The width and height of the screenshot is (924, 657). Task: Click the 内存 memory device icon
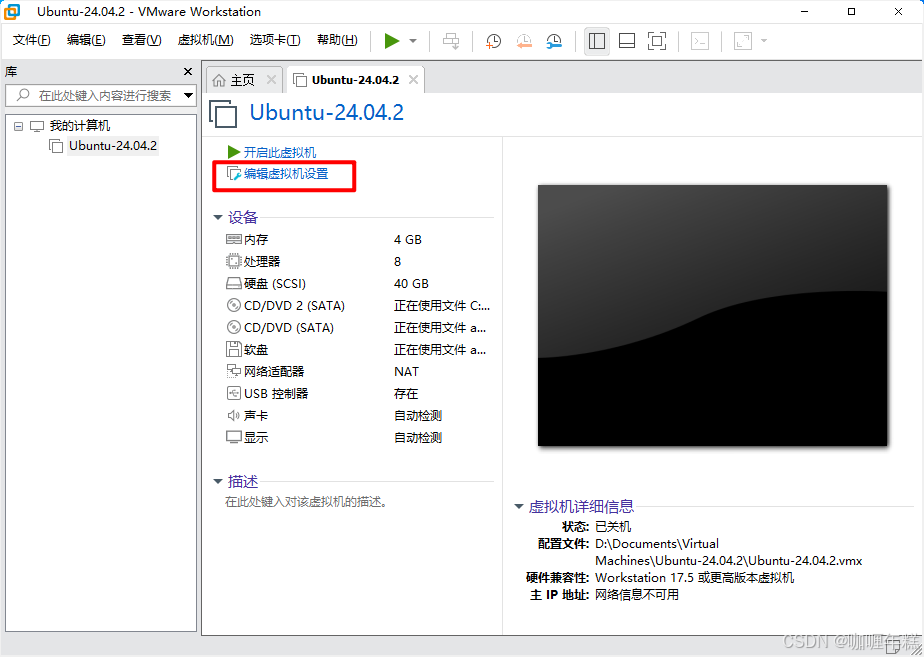tap(233, 239)
